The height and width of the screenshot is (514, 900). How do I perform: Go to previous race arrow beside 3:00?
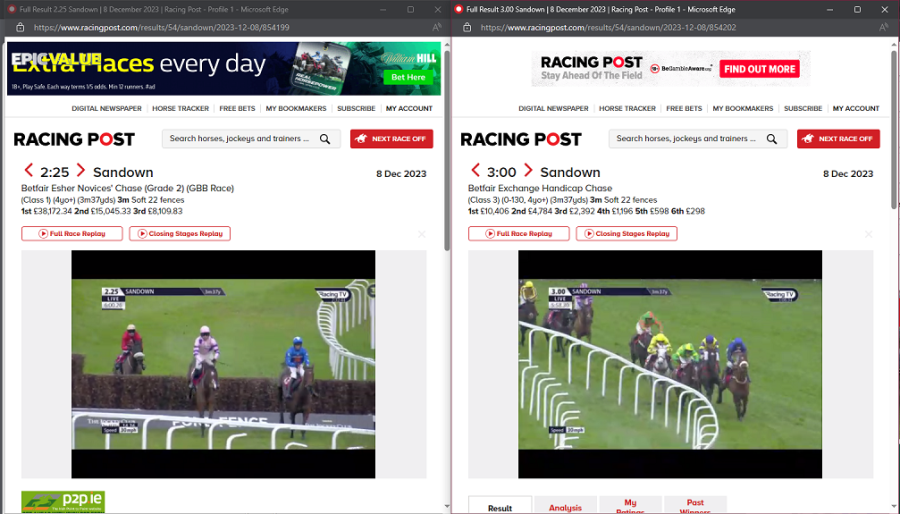(475, 170)
